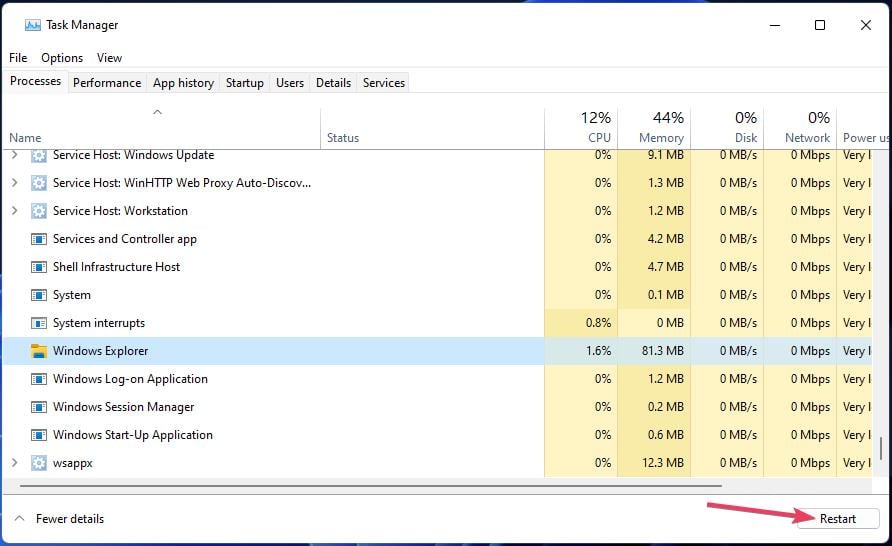The height and width of the screenshot is (546, 892).
Task: Maximize the Task Manager window
Action: [820, 25]
